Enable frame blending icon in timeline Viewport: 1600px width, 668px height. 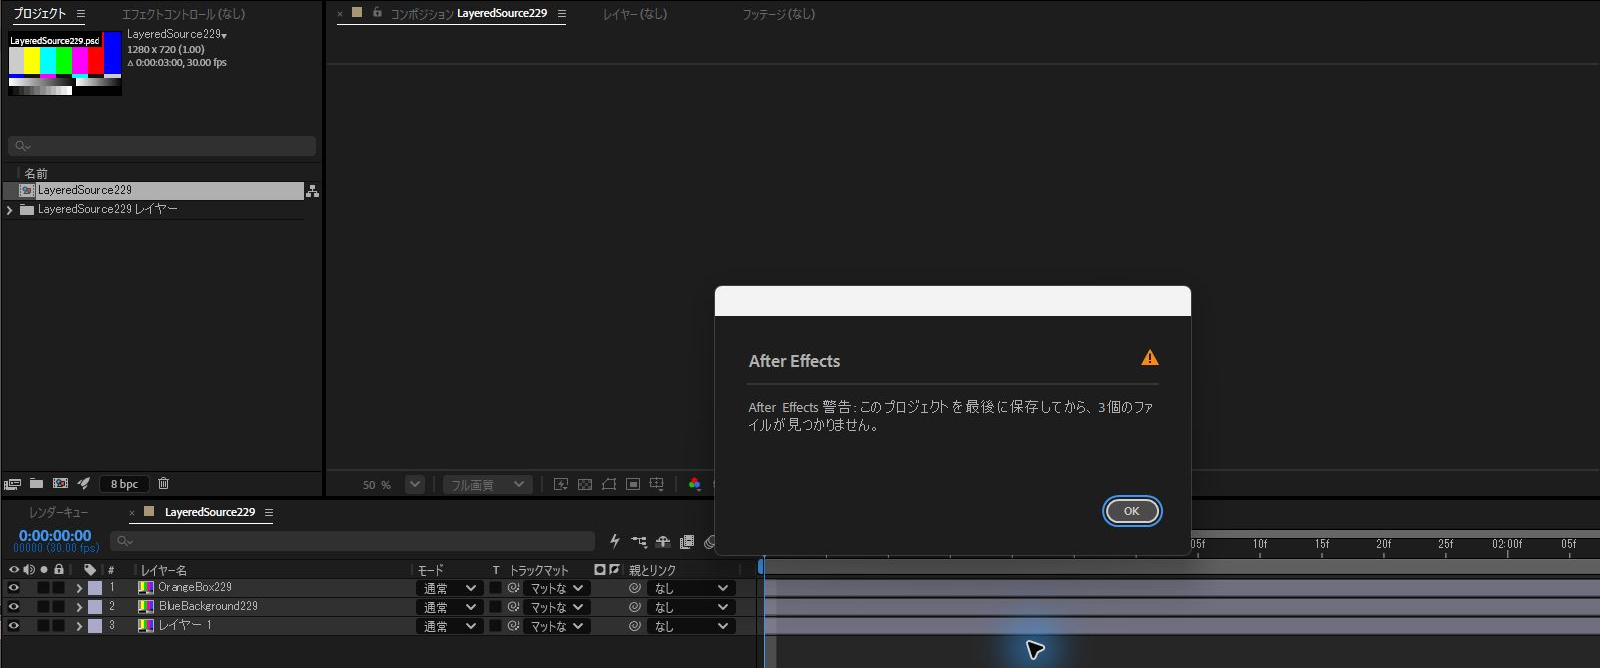point(687,541)
